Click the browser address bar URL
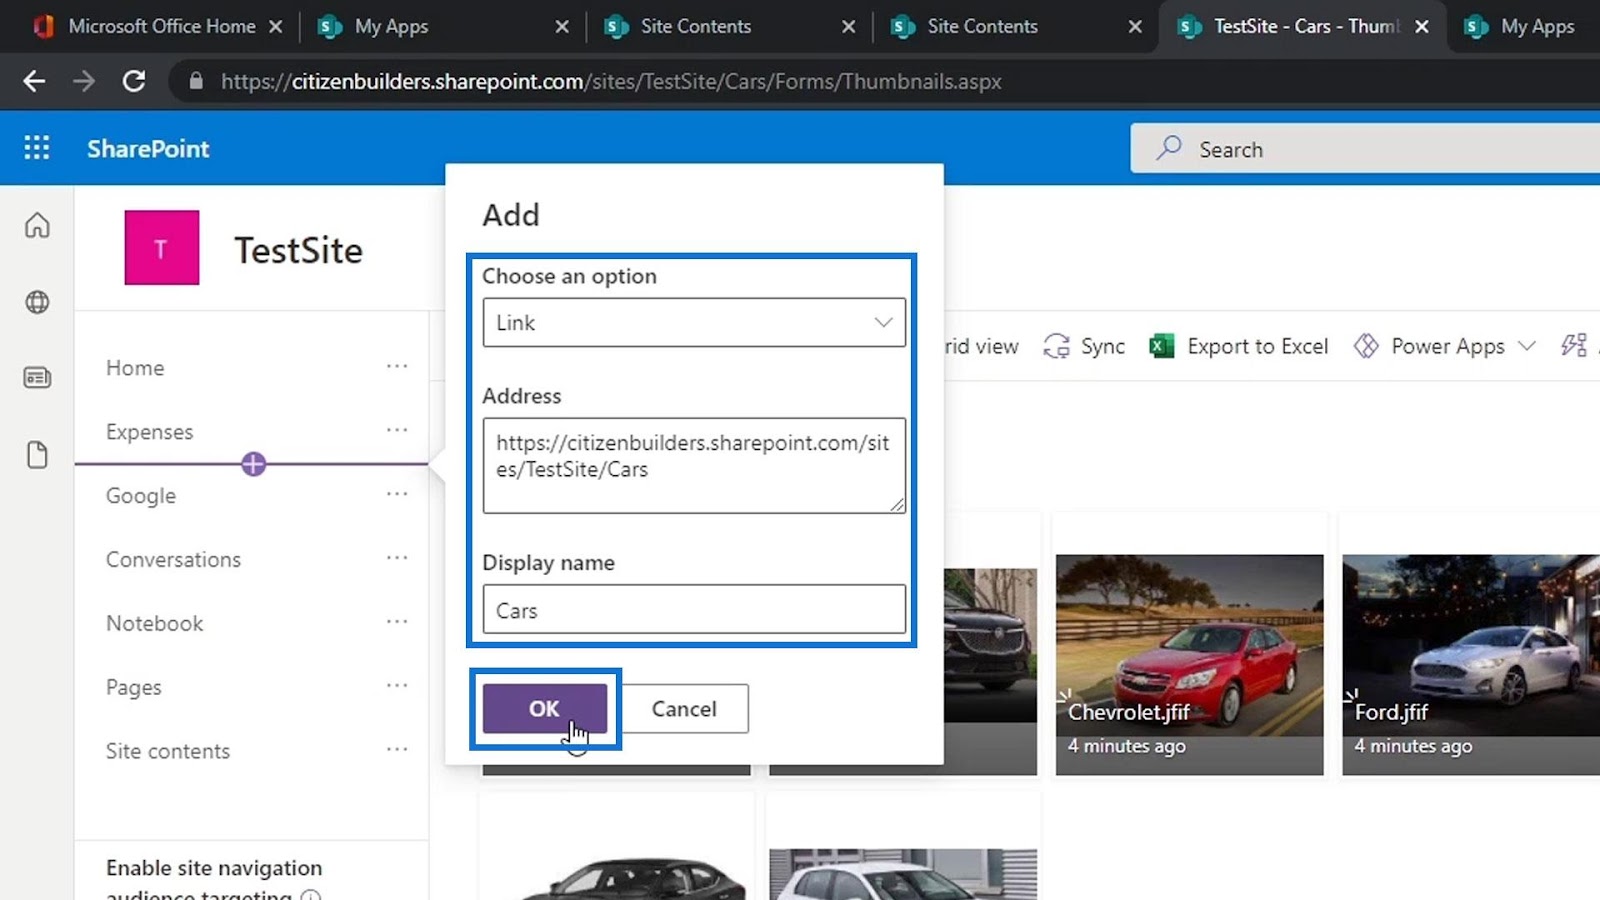Screen dimensions: 1600x900 pyautogui.click(x=611, y=81)
